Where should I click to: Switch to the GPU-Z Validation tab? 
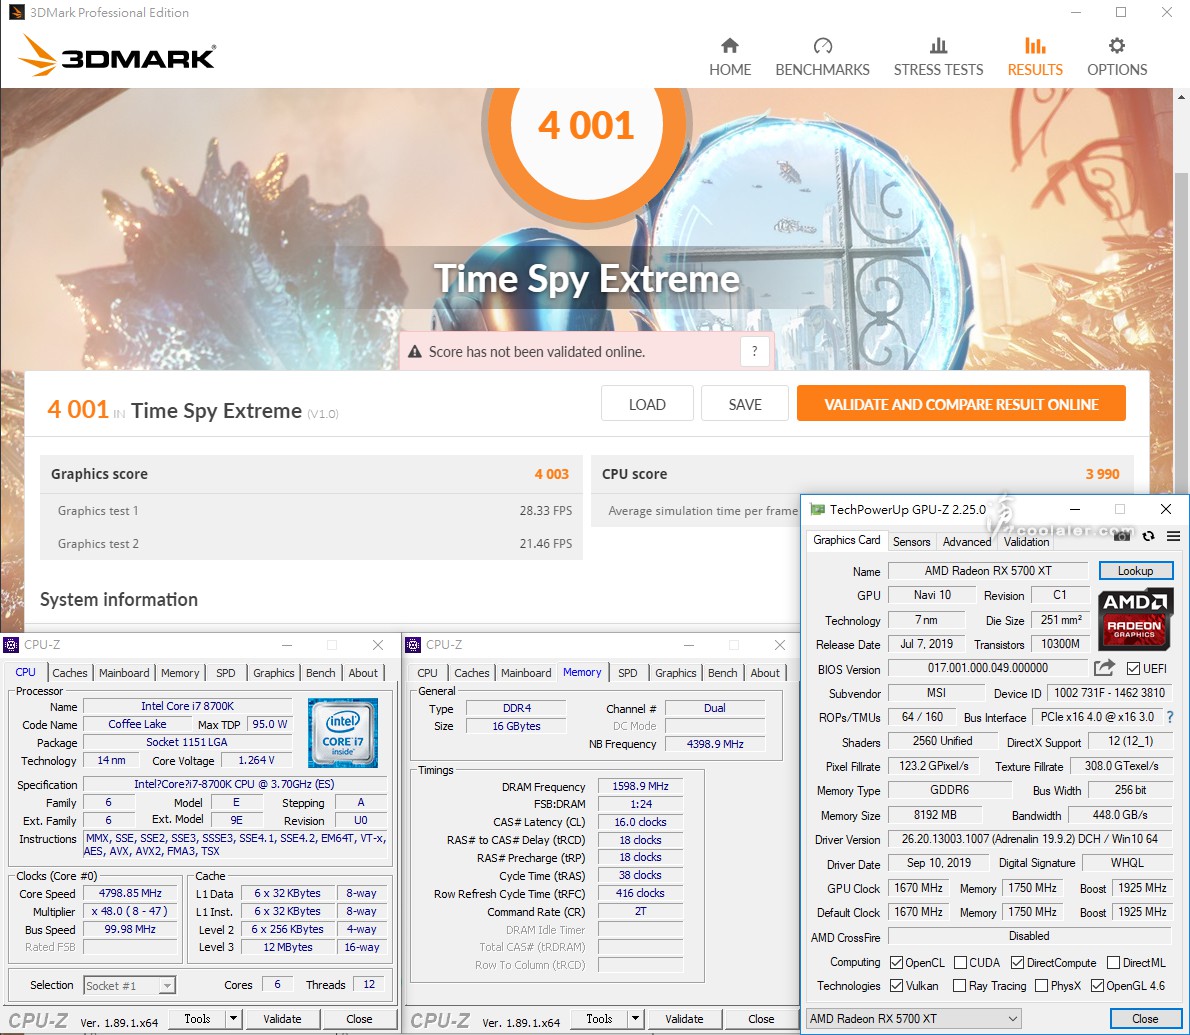[1026, 541]
